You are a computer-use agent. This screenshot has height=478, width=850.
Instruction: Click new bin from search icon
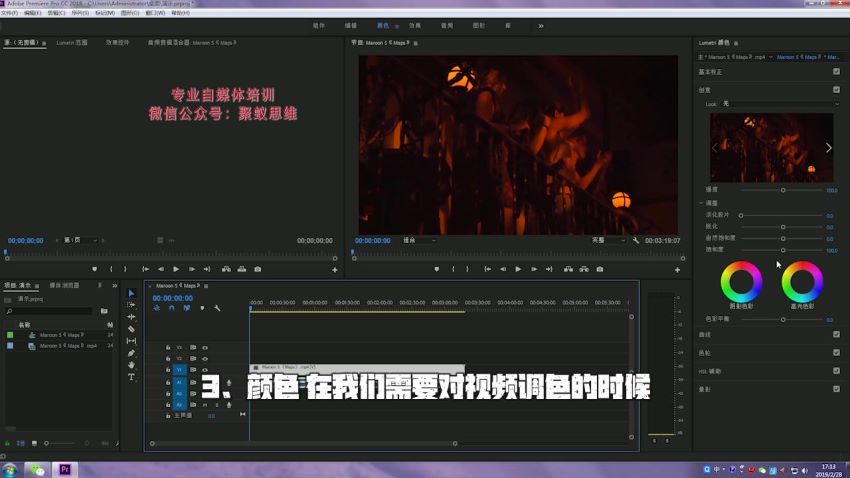click(x=104, y=311)
